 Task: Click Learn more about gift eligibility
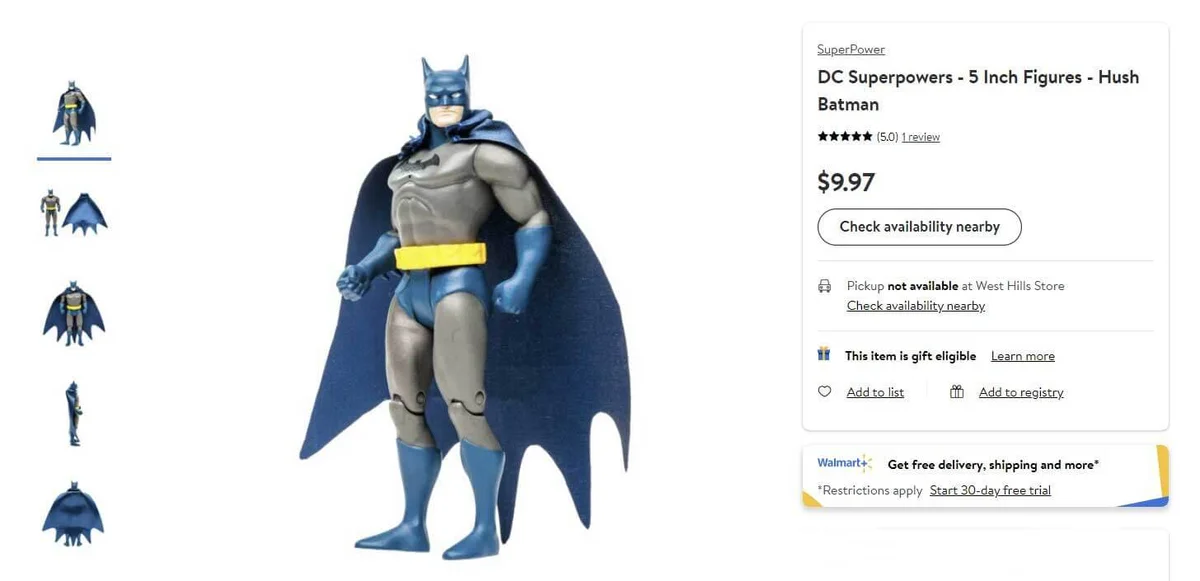tap(1022, 356)
